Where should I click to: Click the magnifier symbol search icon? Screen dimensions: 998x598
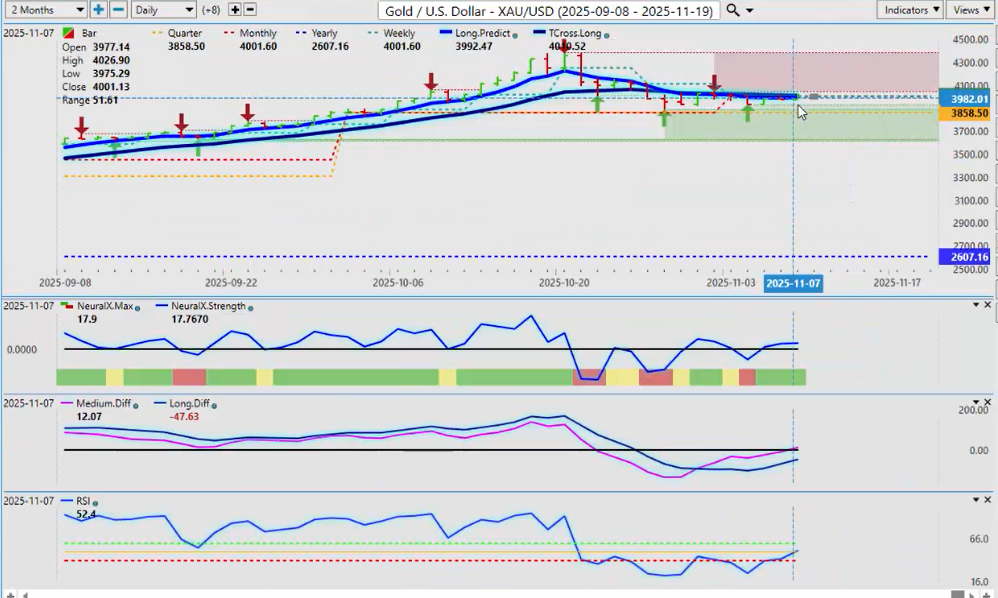click(x=732, y=9)
